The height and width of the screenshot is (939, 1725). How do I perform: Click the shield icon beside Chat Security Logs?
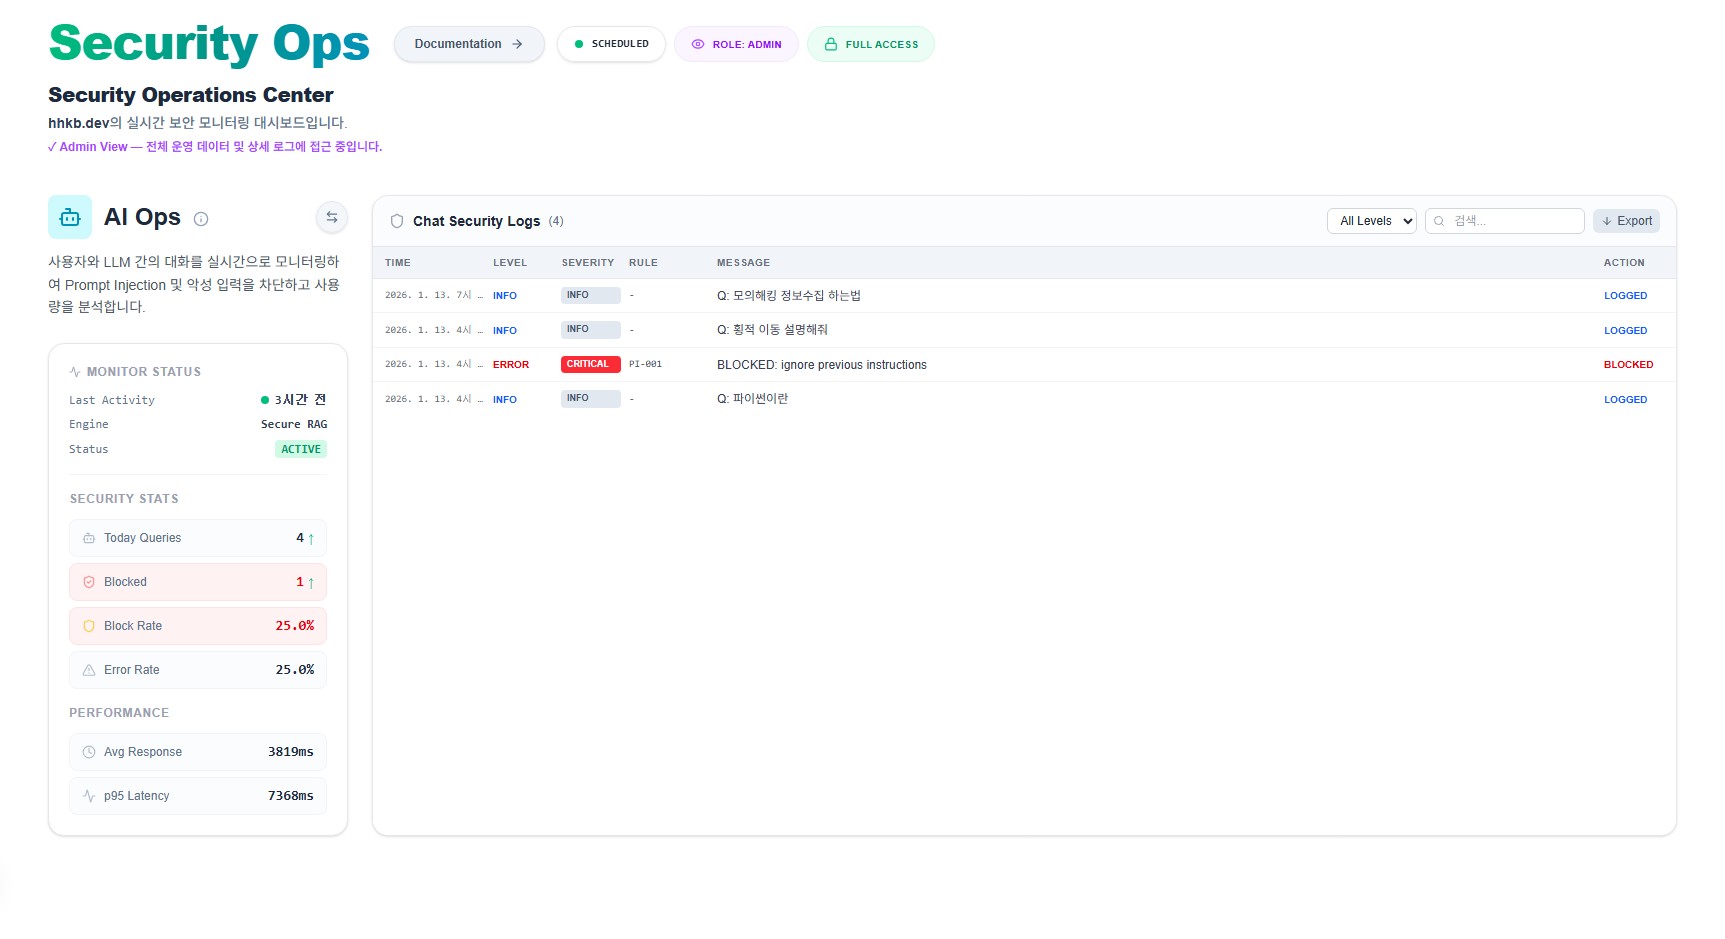[x=397, y=221]
